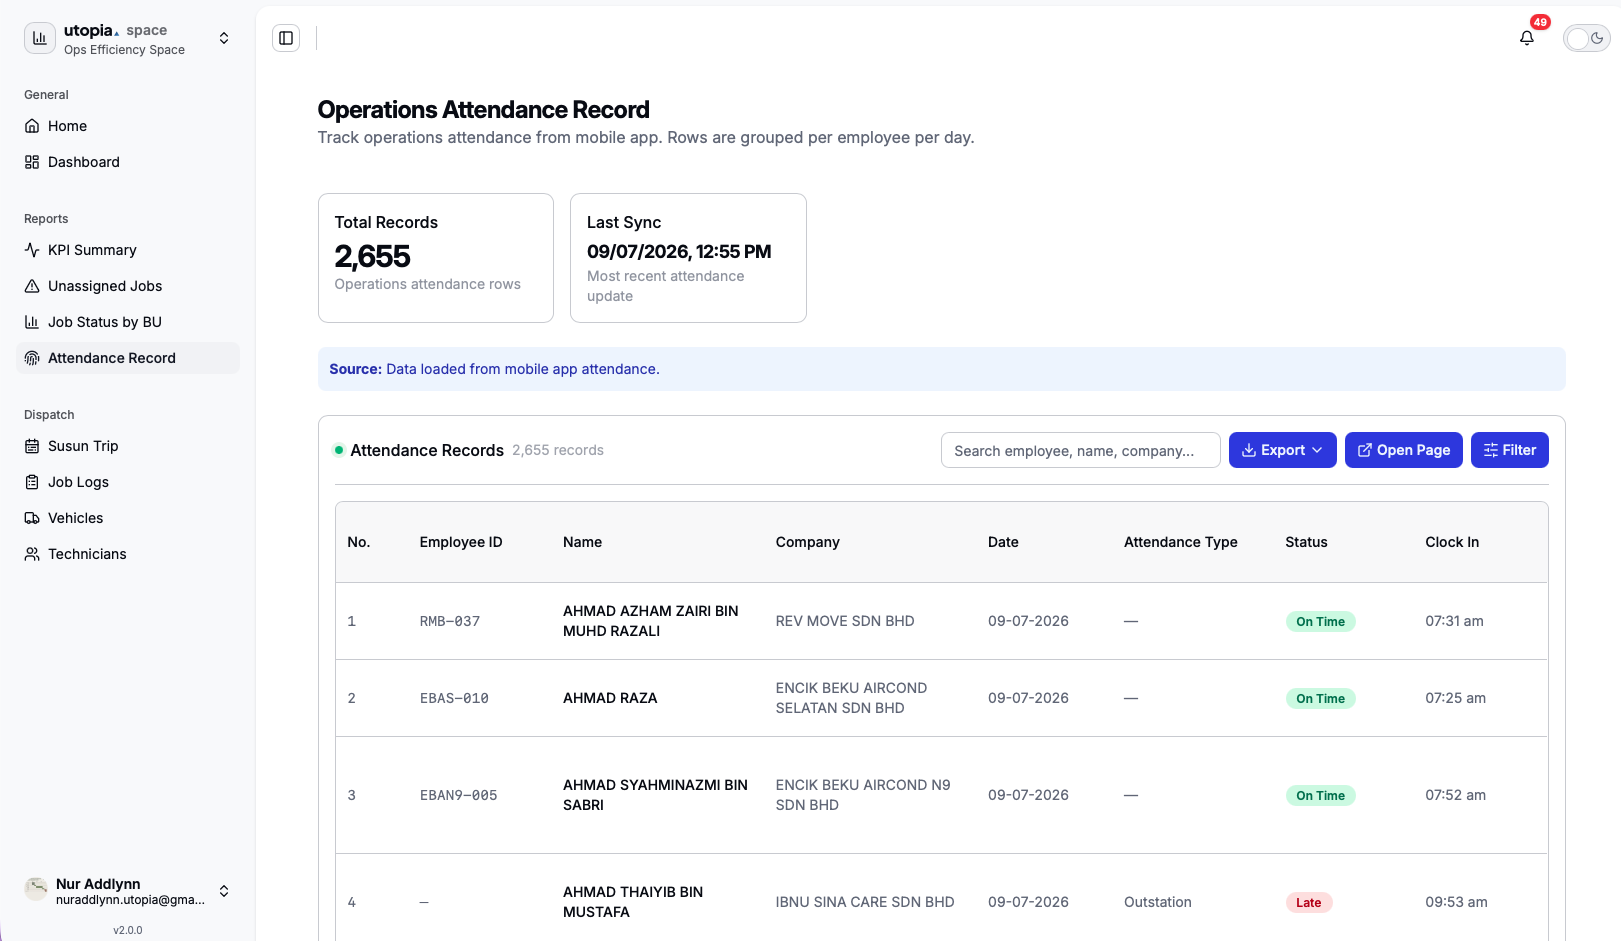Open the Export dropdown button
This screenshot has width=1621, height=941.
1282,450
